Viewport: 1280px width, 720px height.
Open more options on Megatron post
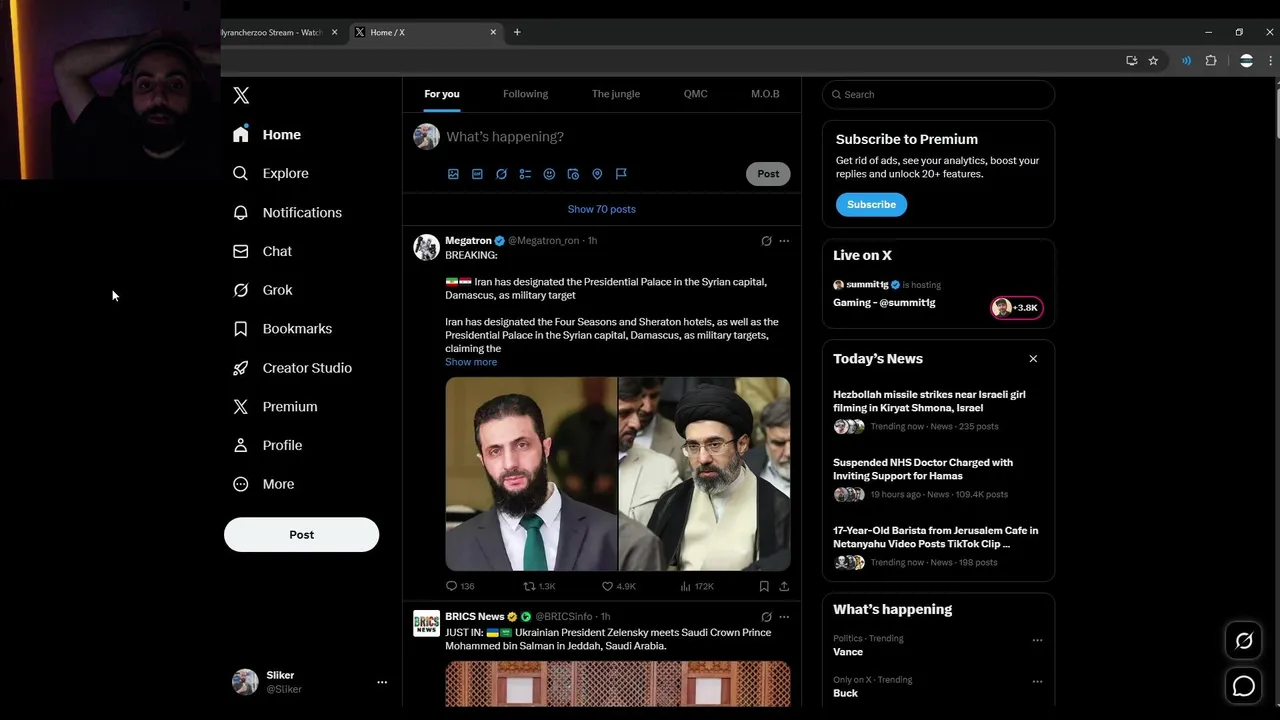click(x=784, y=241)
